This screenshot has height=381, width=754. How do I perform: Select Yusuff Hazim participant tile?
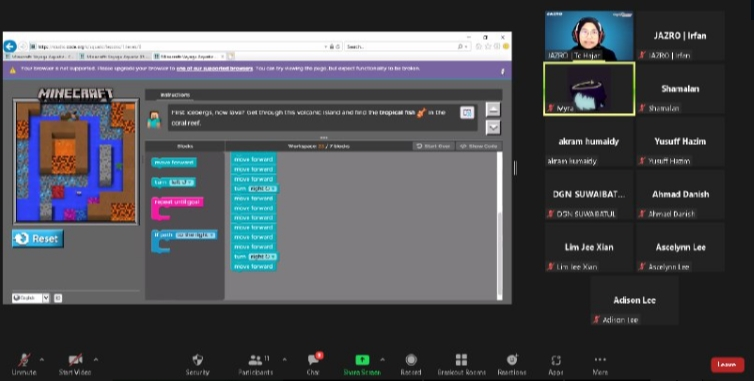[x=680, y=142]
